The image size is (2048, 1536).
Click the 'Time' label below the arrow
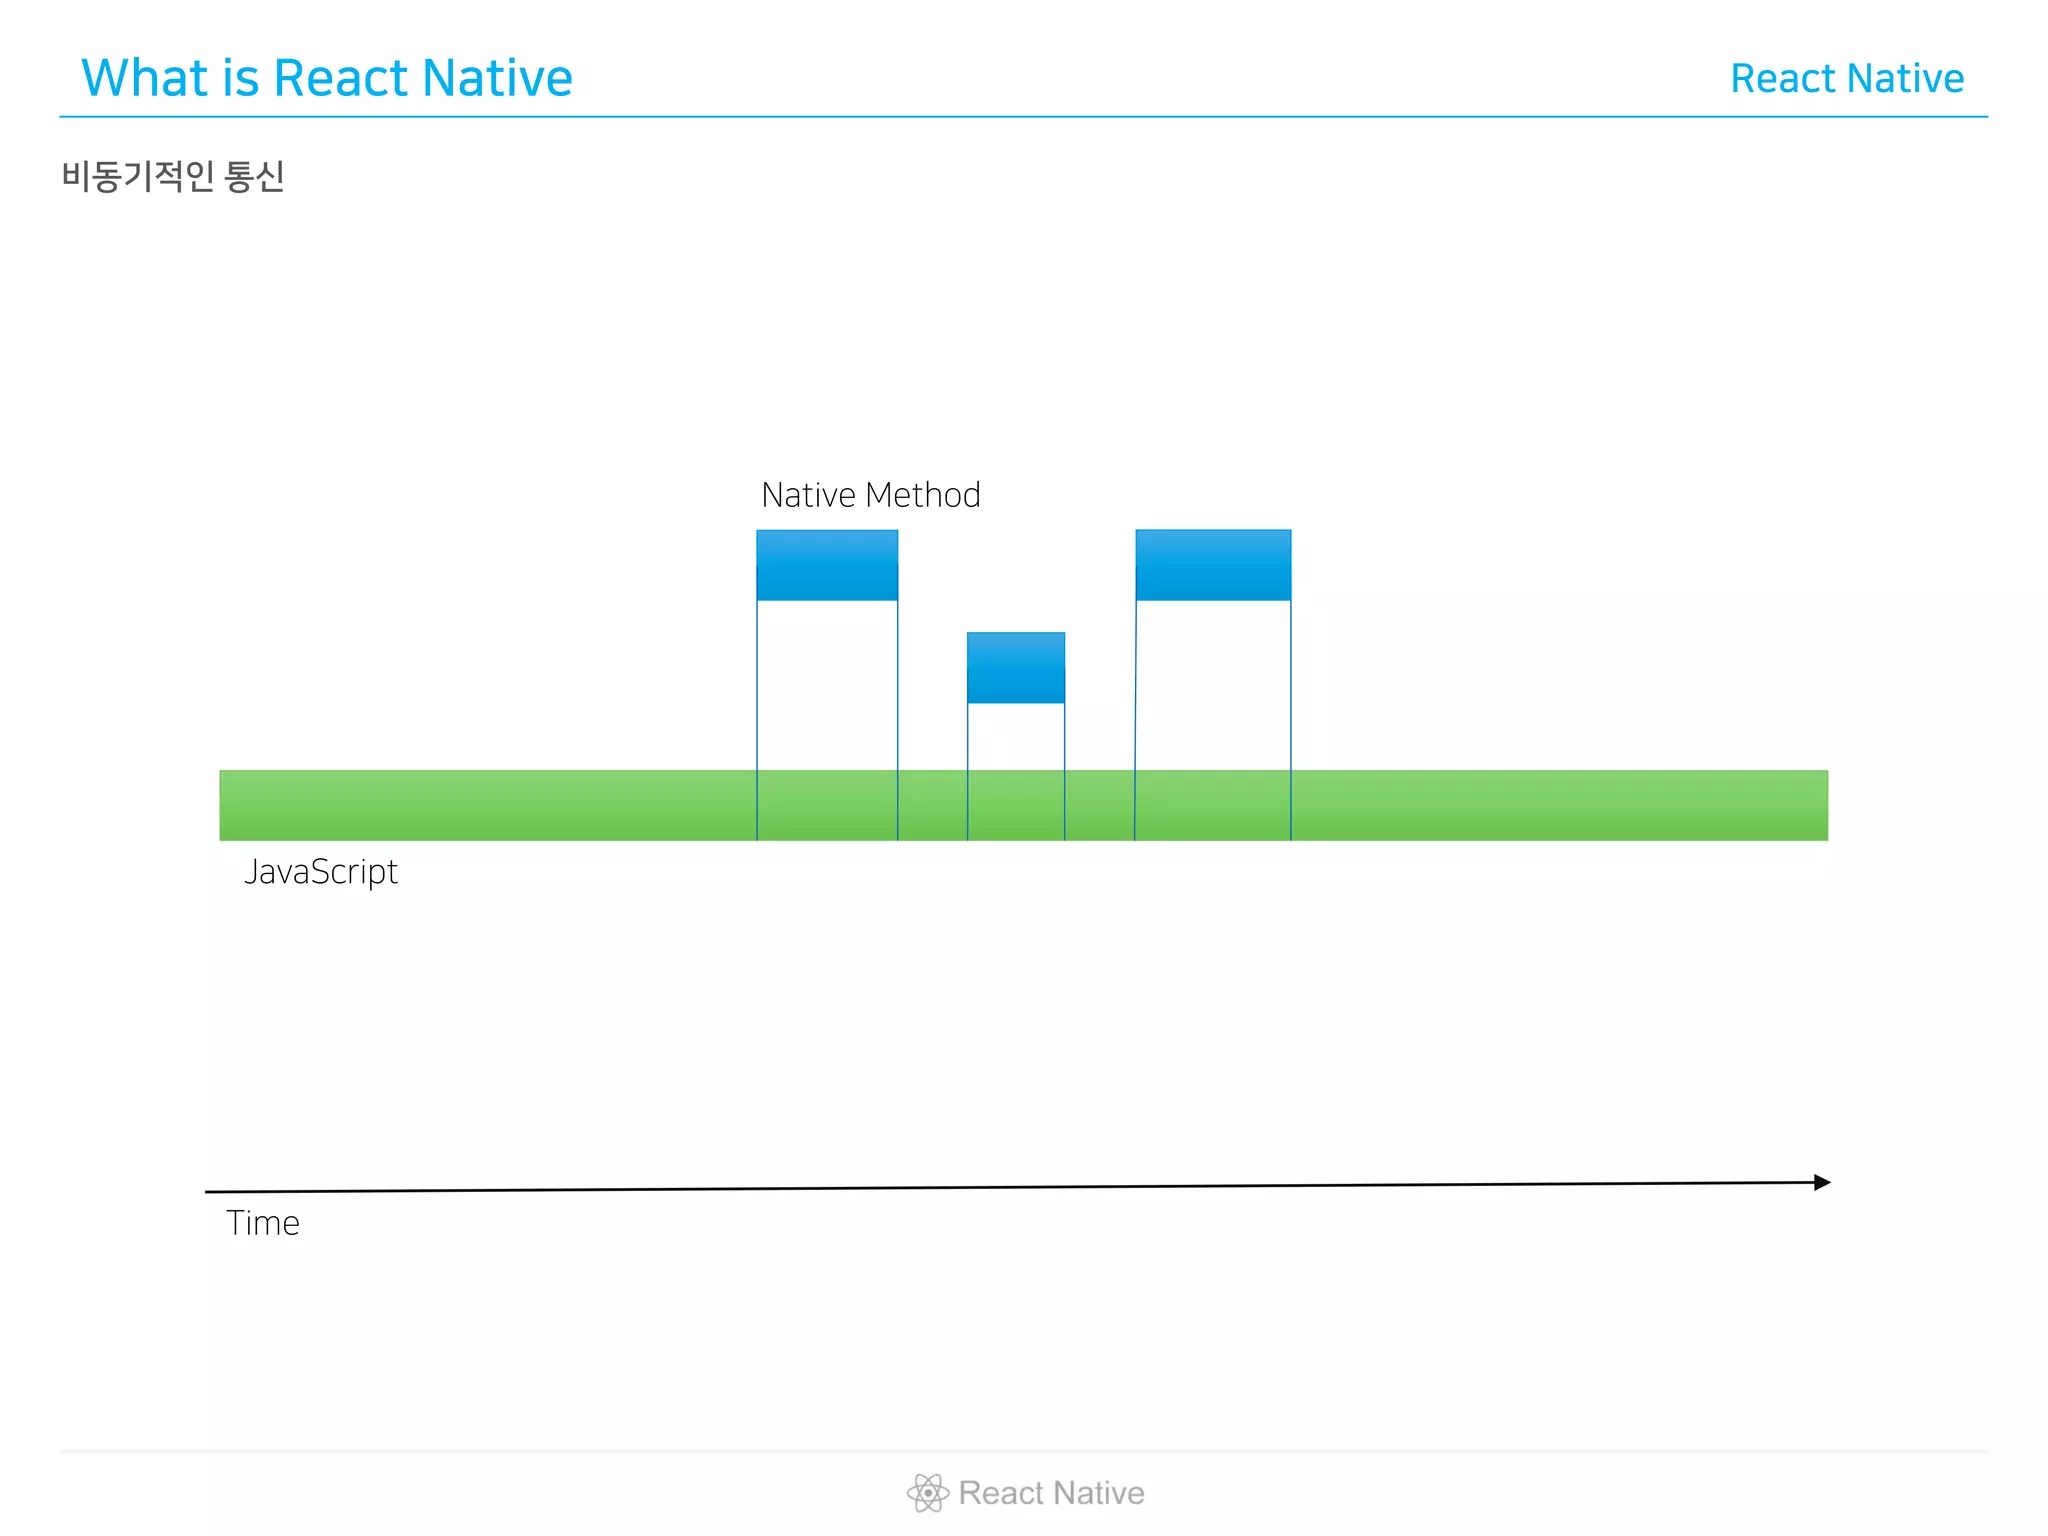point(263,1223)
